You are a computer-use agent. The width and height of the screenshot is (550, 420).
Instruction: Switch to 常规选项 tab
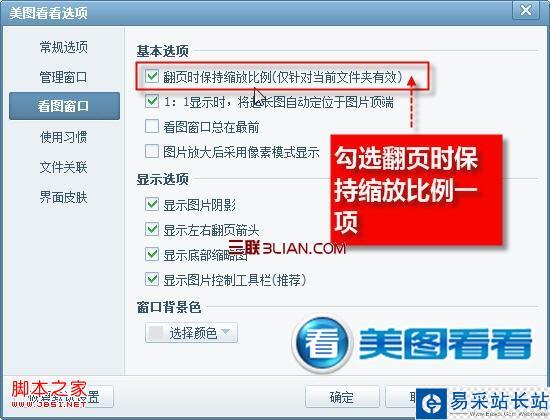pyautogui.click(x=63, y=47)
